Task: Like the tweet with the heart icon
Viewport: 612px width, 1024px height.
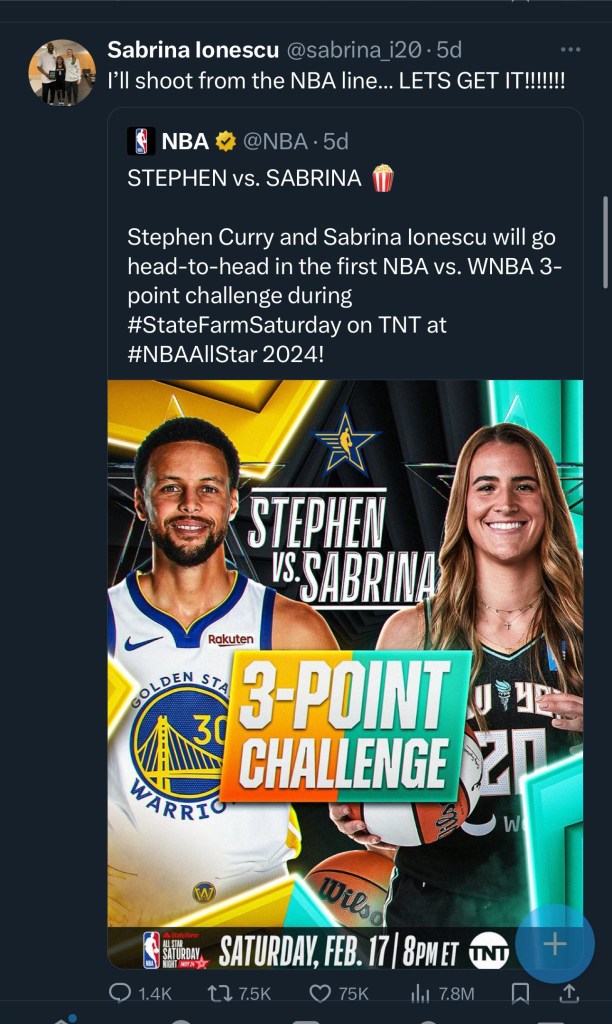Action: tap(320, 993)
